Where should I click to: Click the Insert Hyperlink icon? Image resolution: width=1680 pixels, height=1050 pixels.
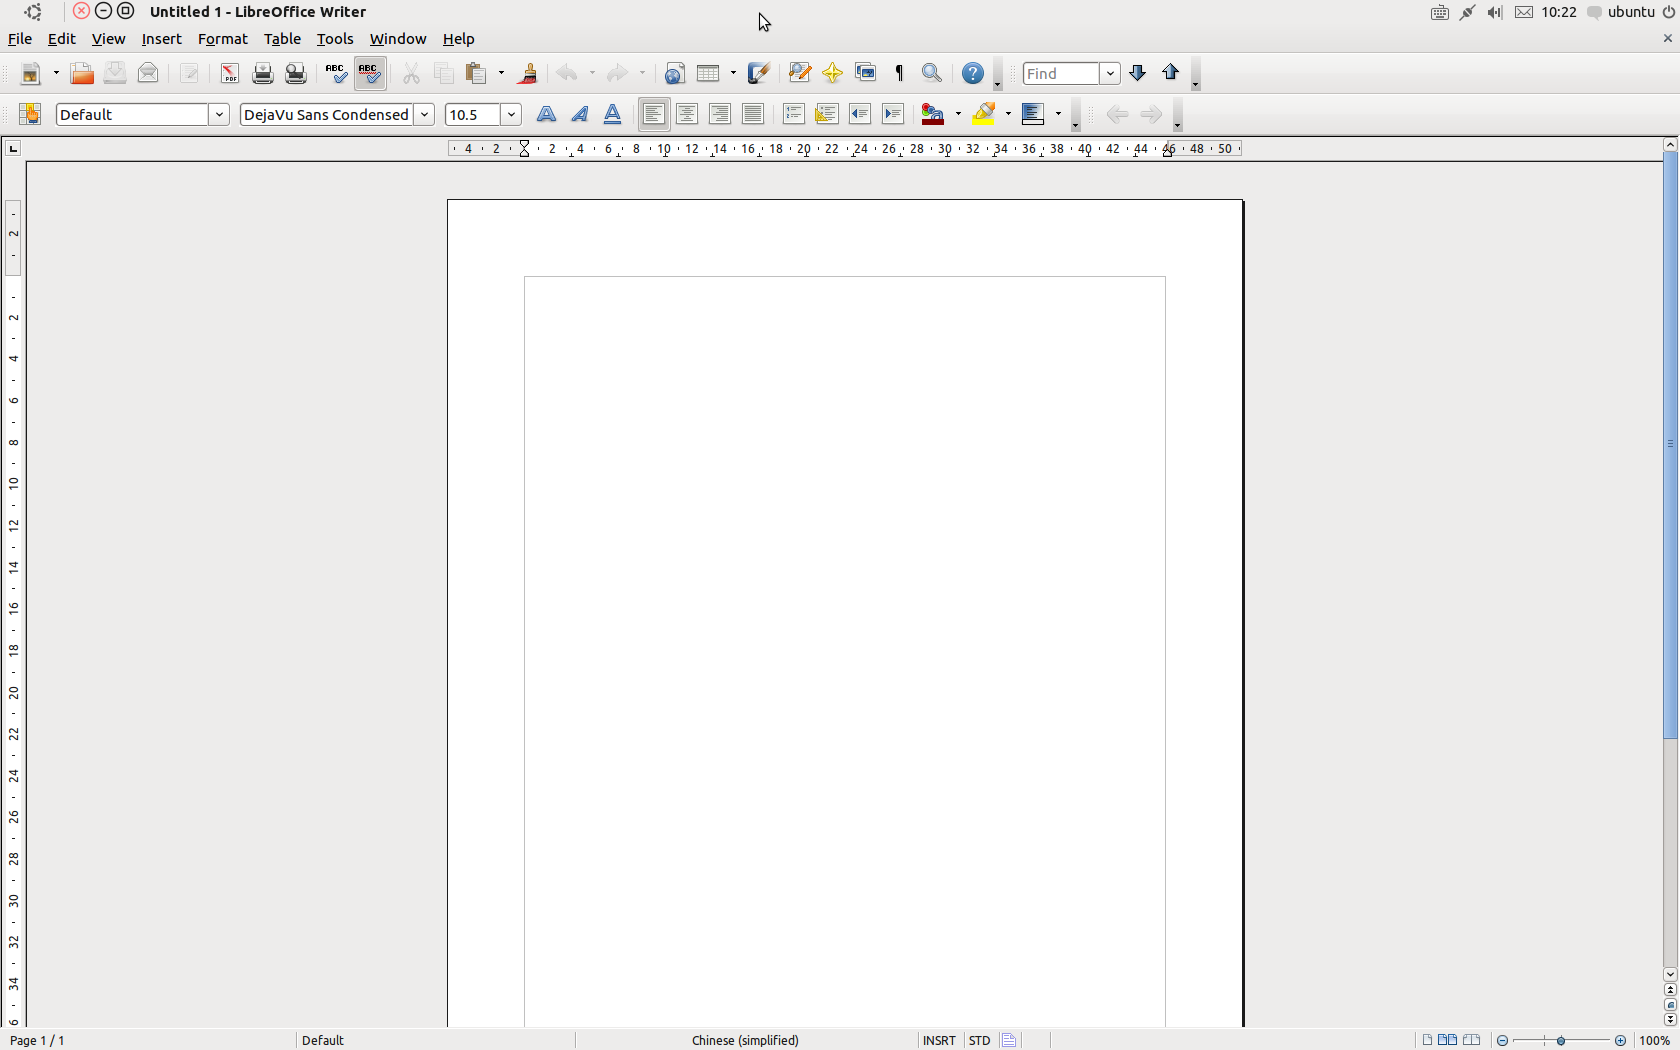point(675,74)
